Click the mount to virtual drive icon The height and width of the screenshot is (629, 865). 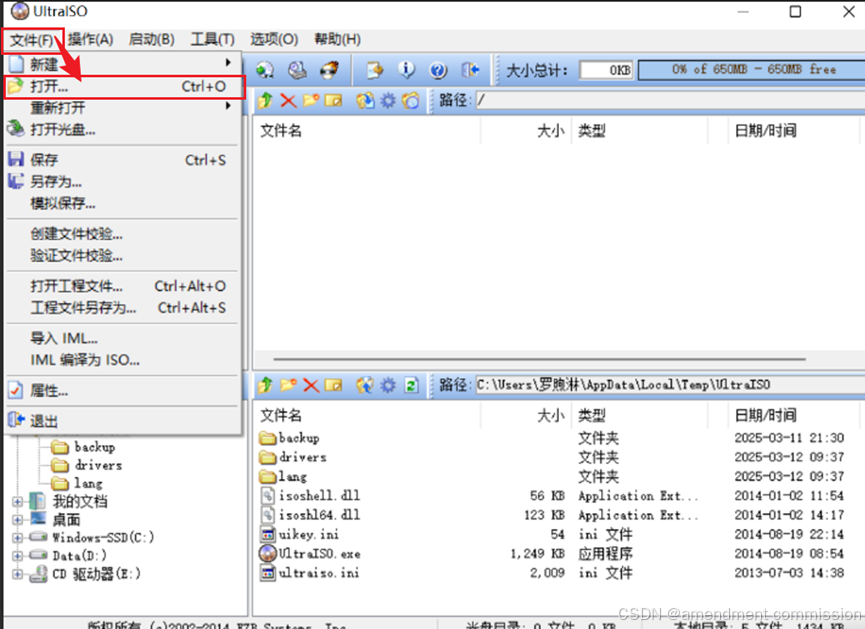(x=297, y=70)
